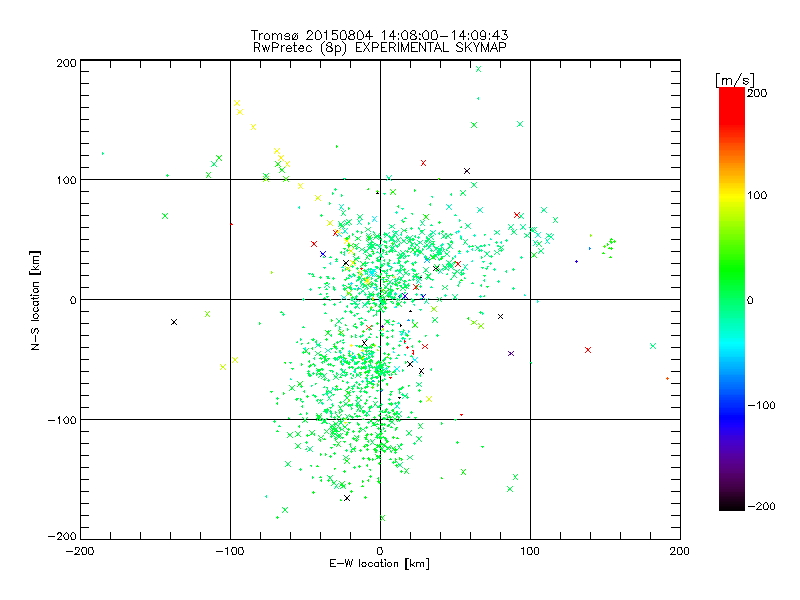This screenshot has height=600, width=800.
Task: Click the 'E-W location [km]' axis label
Action: pos(379,564)
